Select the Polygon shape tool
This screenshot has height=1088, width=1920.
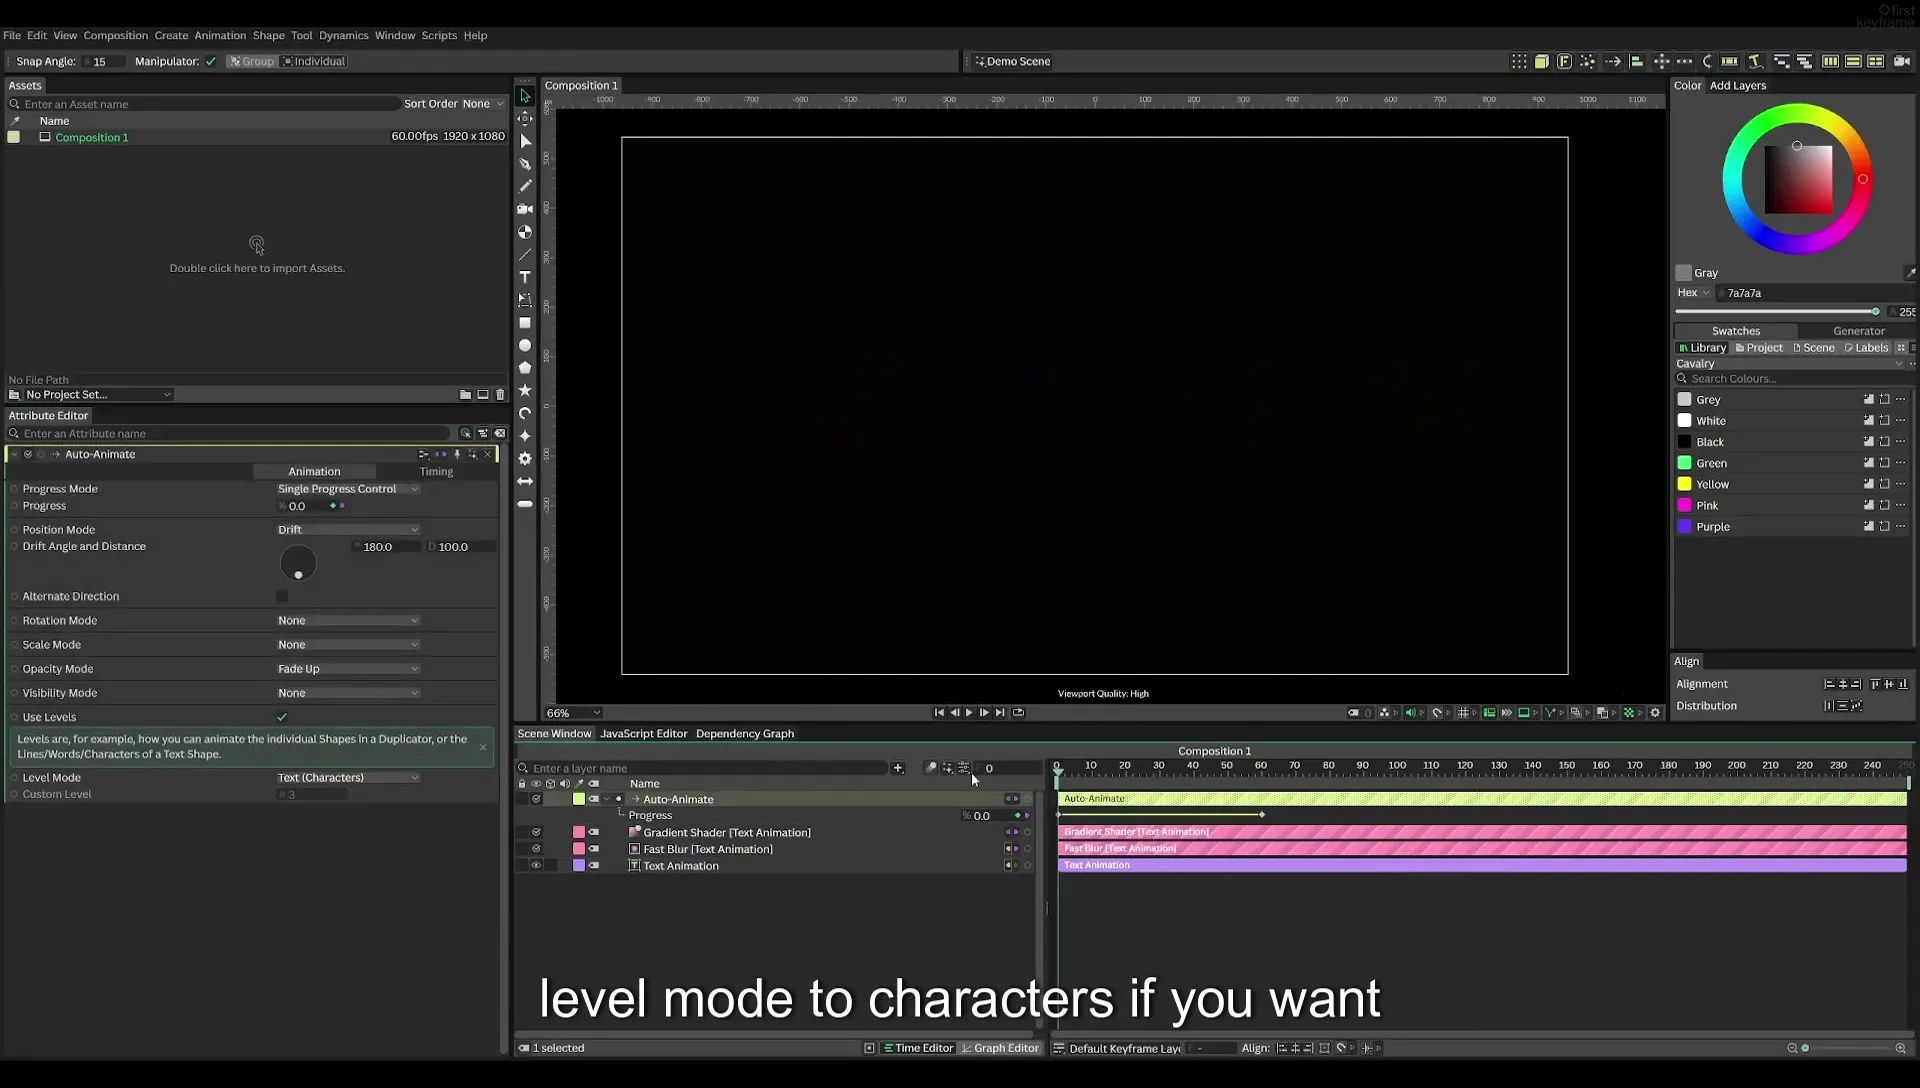[x=525, y=368]
